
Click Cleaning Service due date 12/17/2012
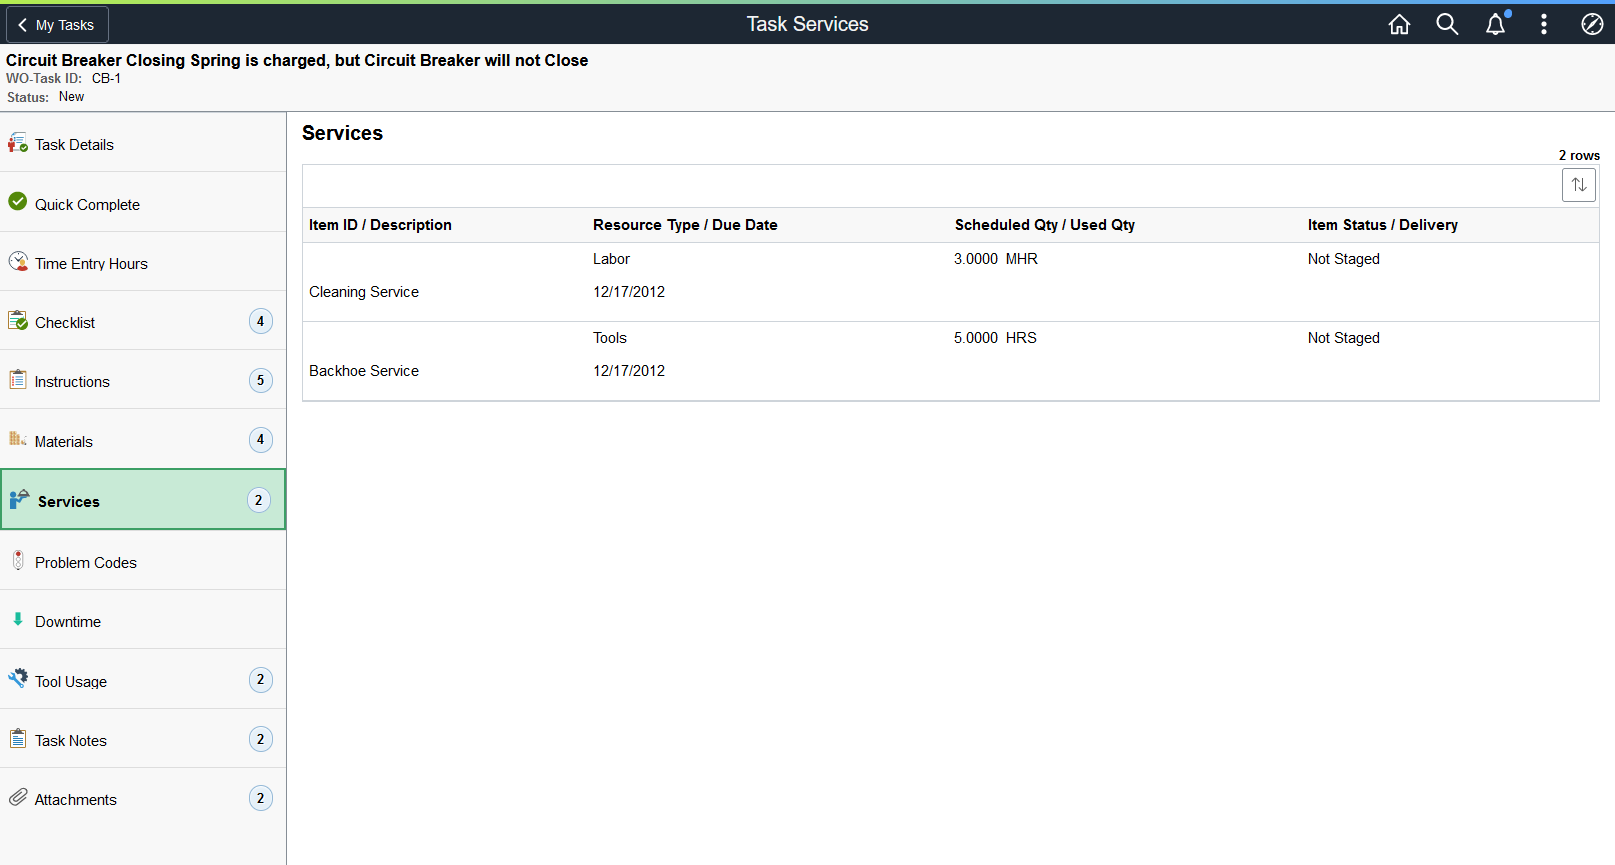629,292
